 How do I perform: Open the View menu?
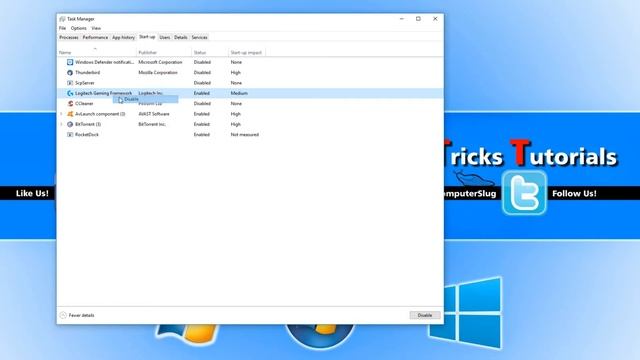(x=96, y=28)
